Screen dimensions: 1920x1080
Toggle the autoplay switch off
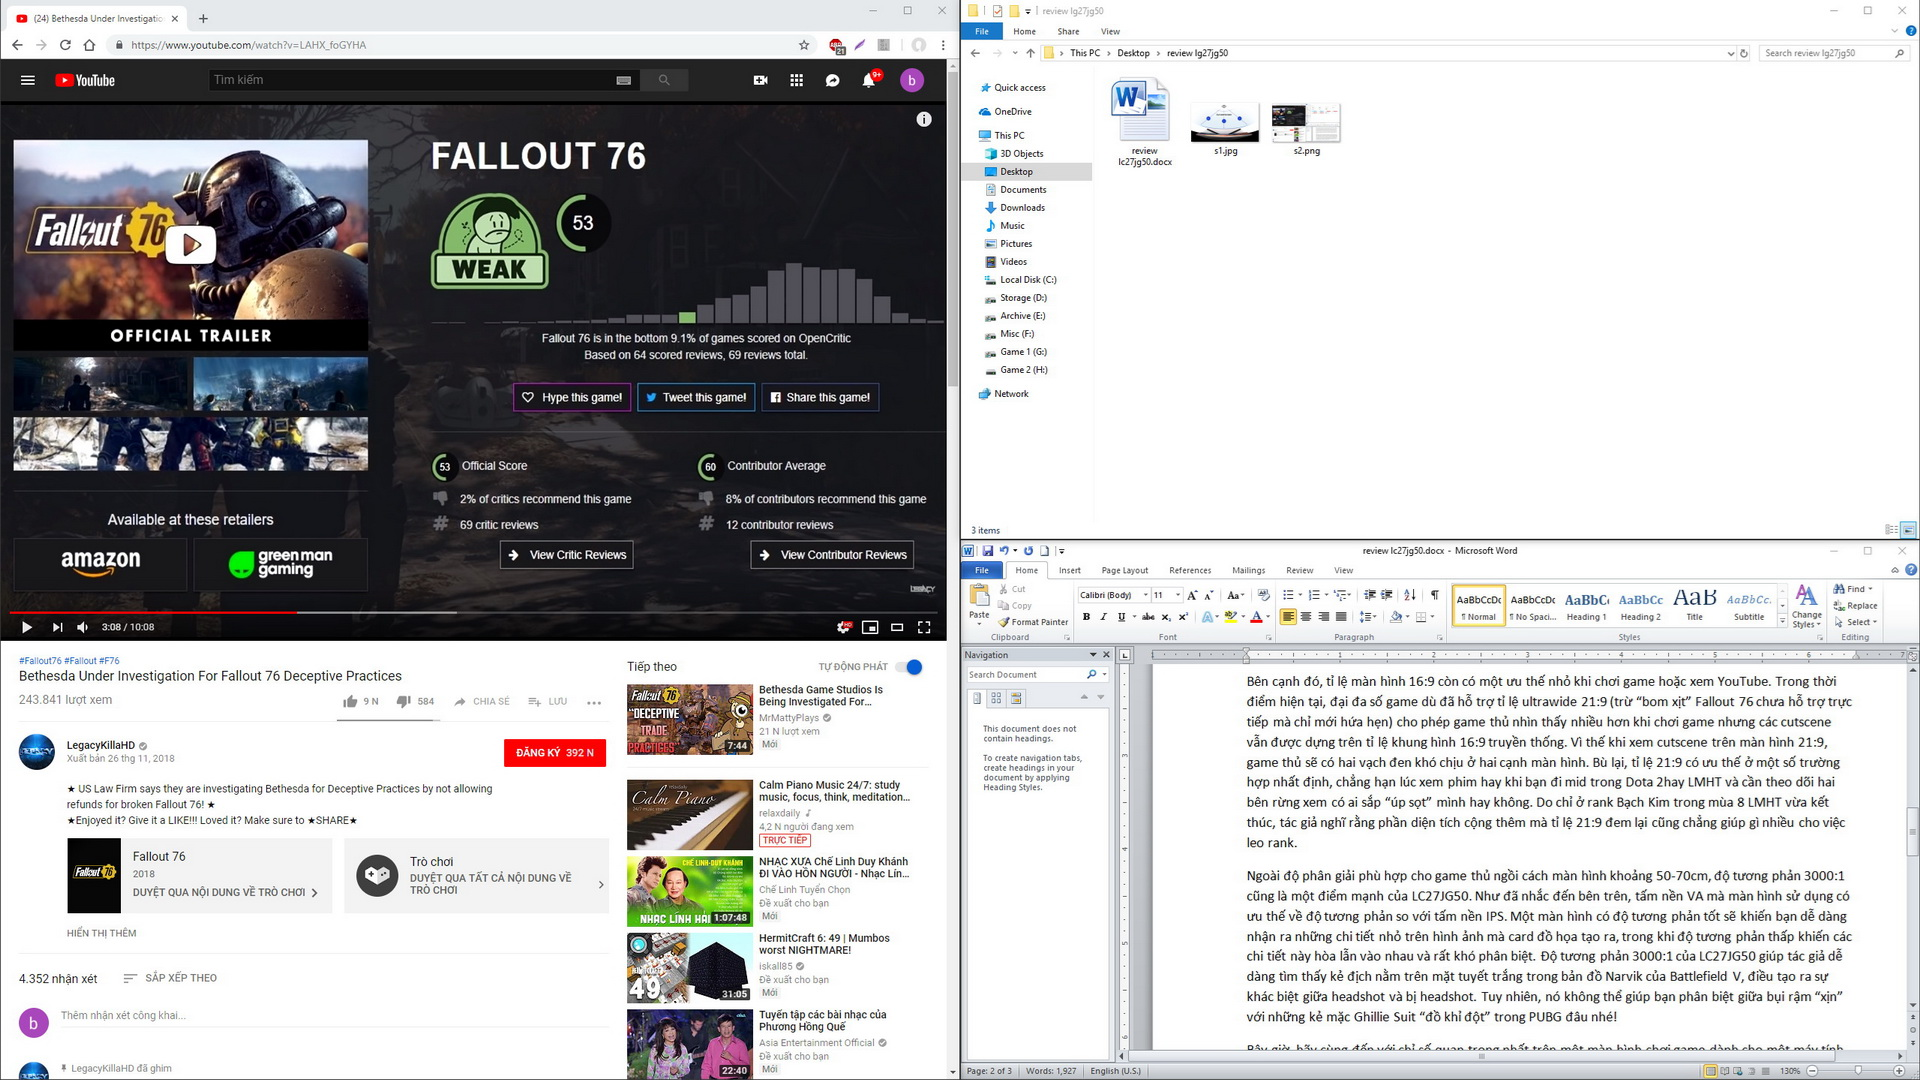point(910,667)
